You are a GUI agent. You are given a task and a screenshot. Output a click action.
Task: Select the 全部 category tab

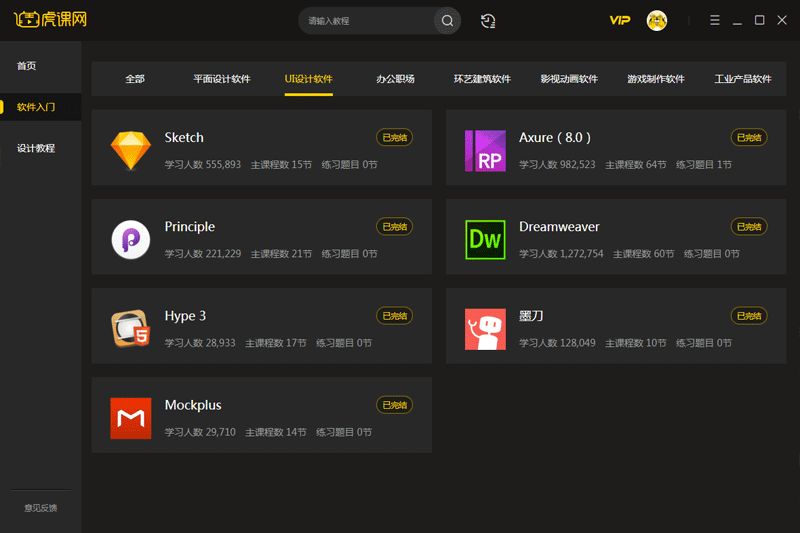pyautogui.click(x=135, y=79)
